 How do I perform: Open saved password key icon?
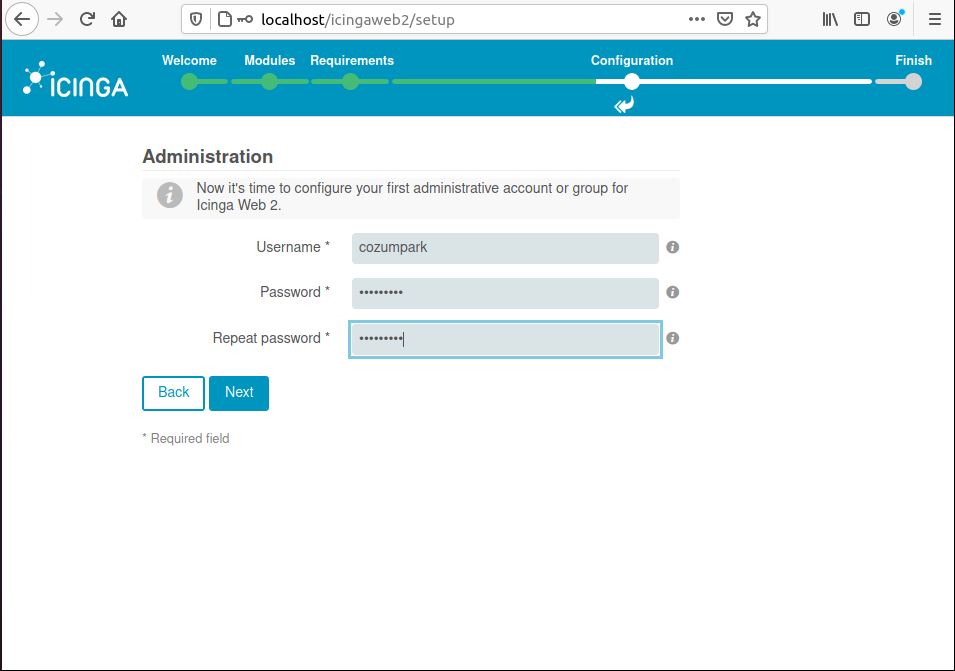coord(245,19)
